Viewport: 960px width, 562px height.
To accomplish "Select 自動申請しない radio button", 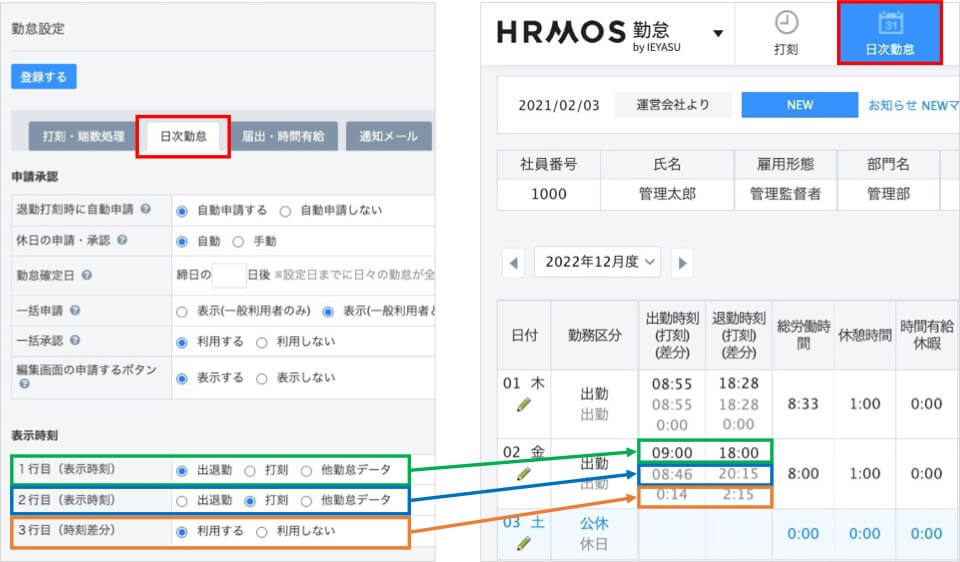I will (x=285, y=211).
